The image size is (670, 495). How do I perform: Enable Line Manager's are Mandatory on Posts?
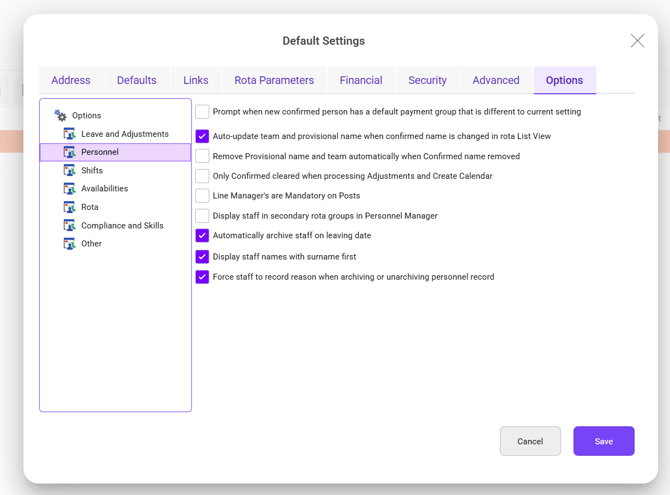(202, 196)
